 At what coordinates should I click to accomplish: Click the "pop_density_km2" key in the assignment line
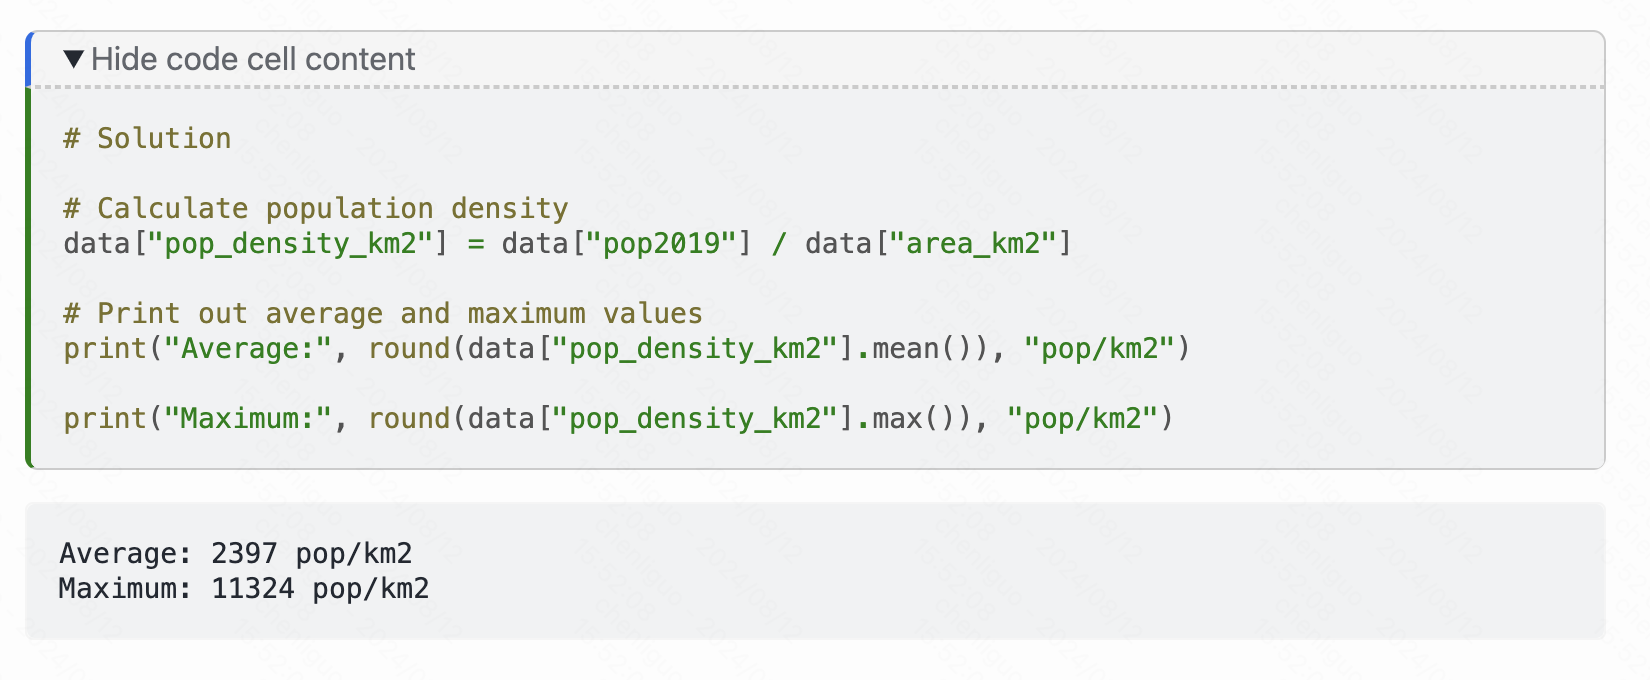(290, 243)
